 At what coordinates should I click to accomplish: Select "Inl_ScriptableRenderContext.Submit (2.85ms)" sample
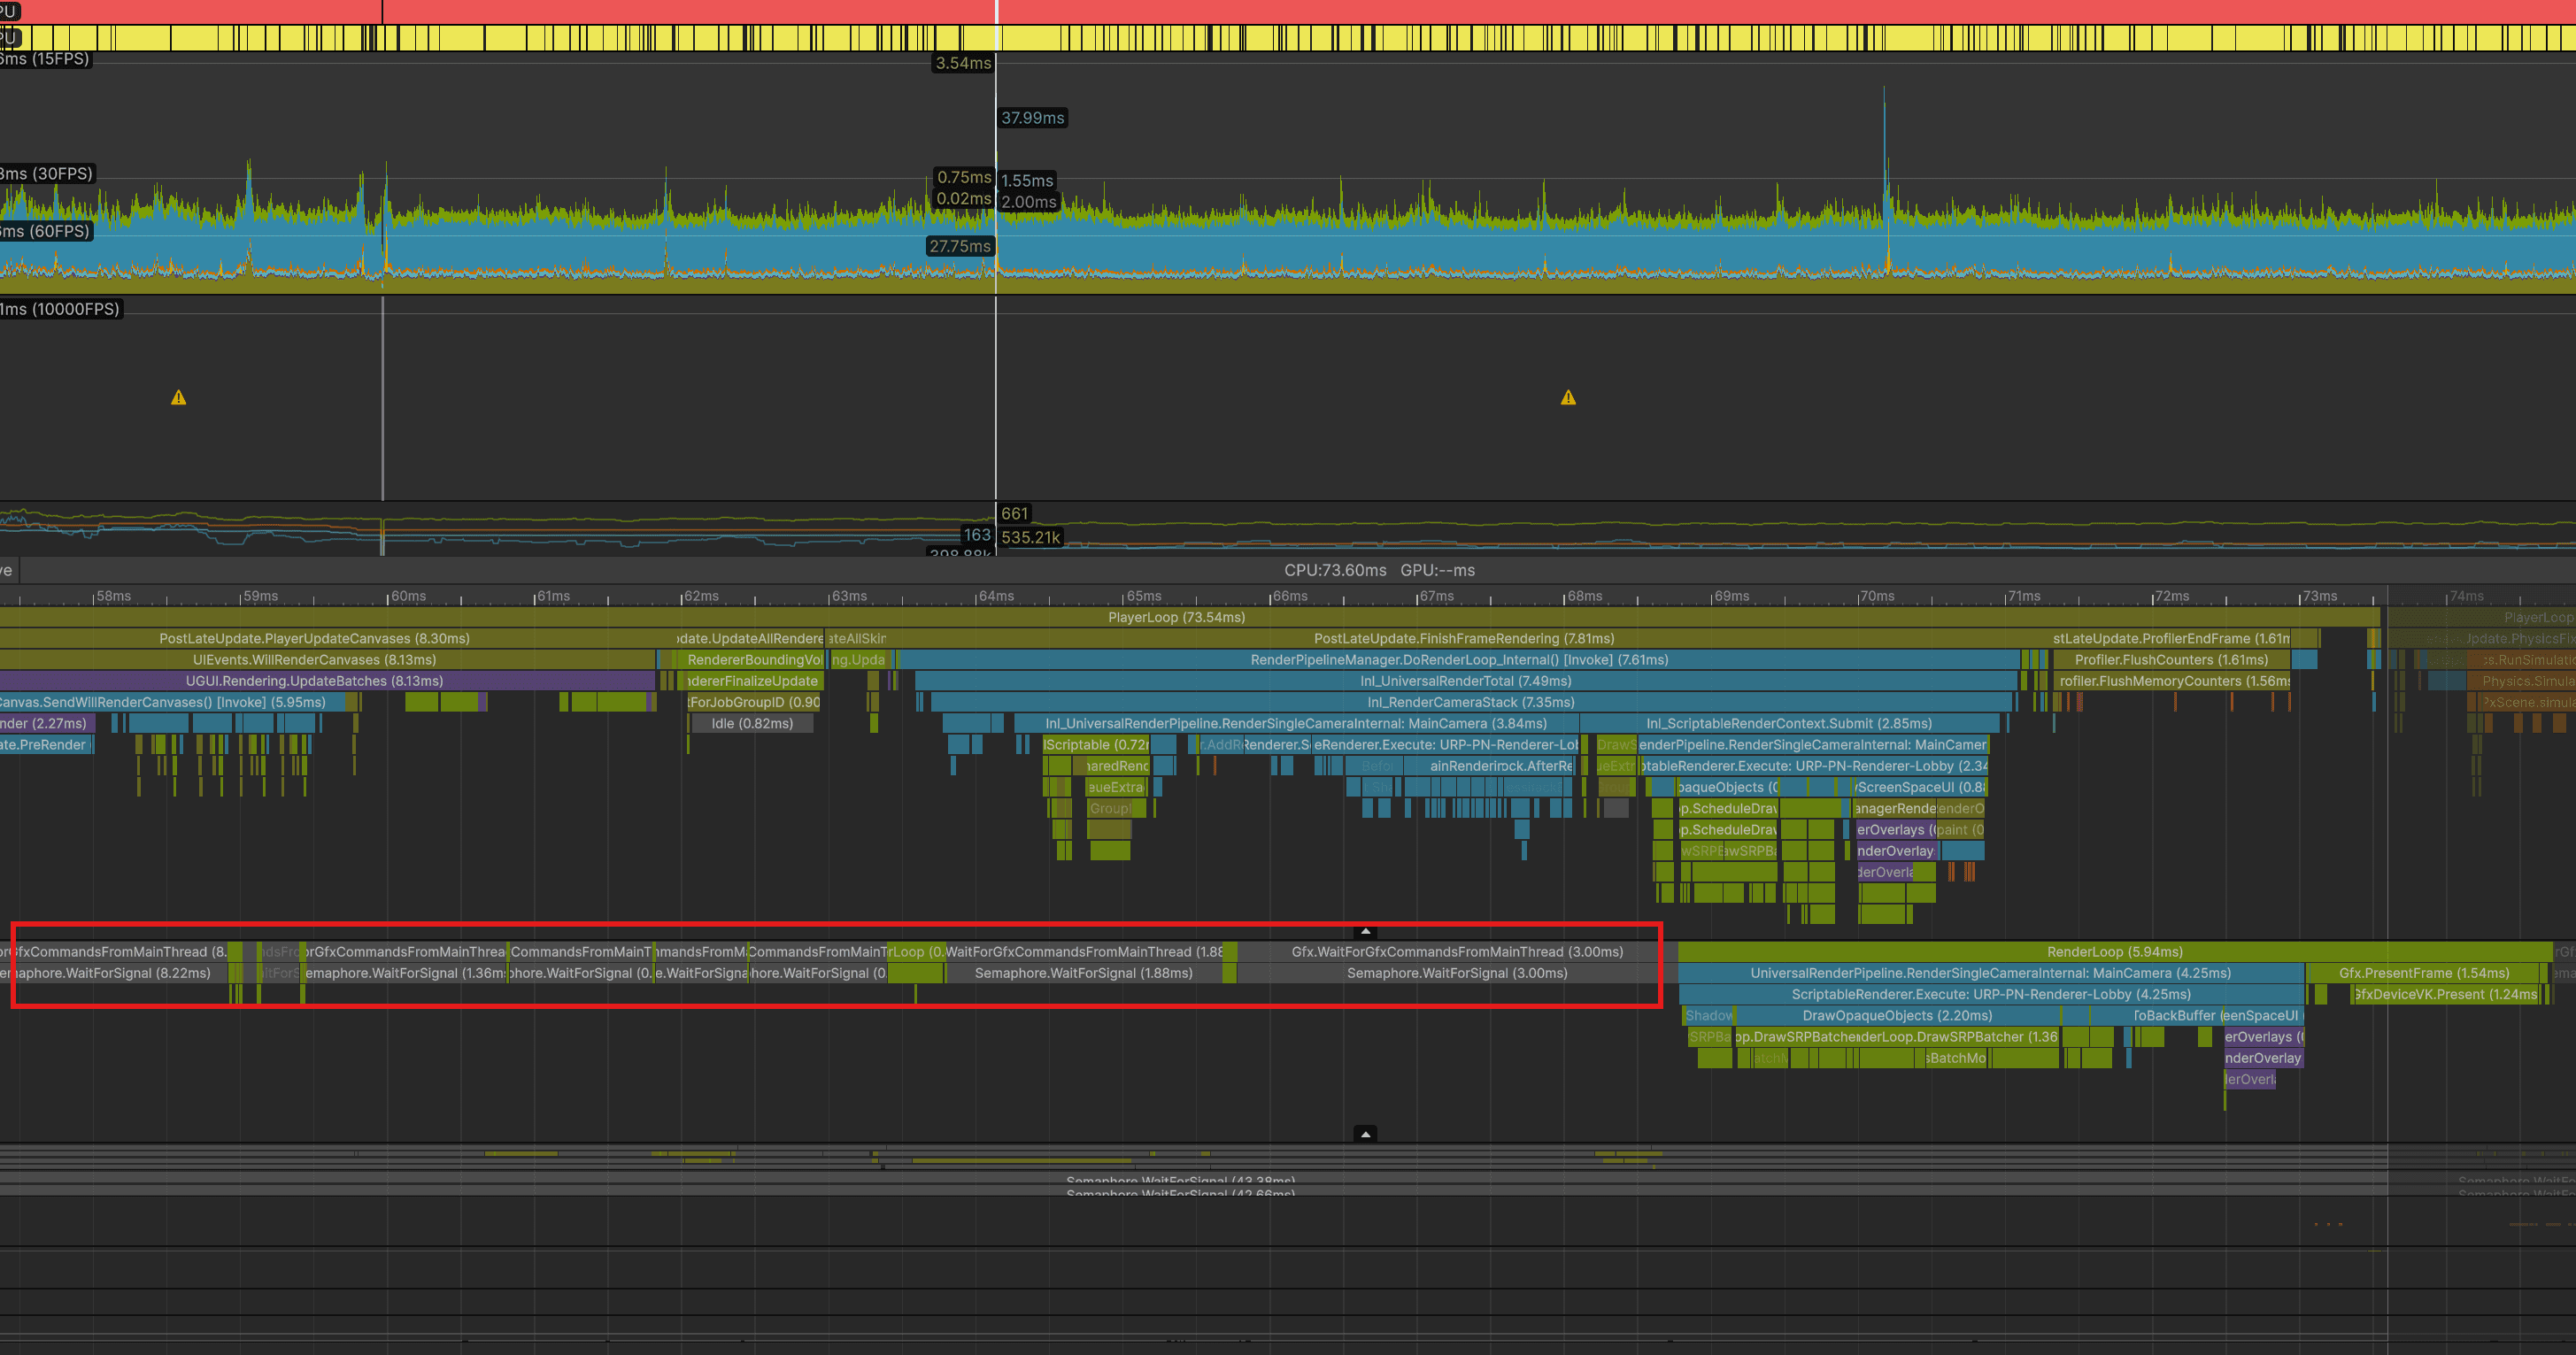(1789, 723)
